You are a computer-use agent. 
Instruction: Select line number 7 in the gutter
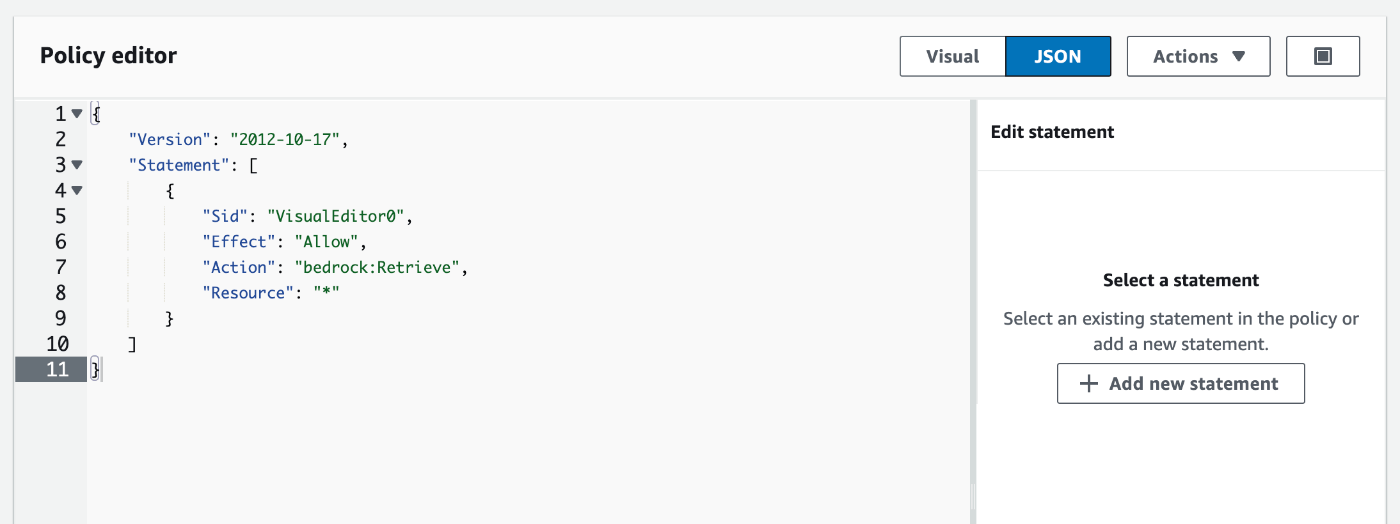click(61, 267)
